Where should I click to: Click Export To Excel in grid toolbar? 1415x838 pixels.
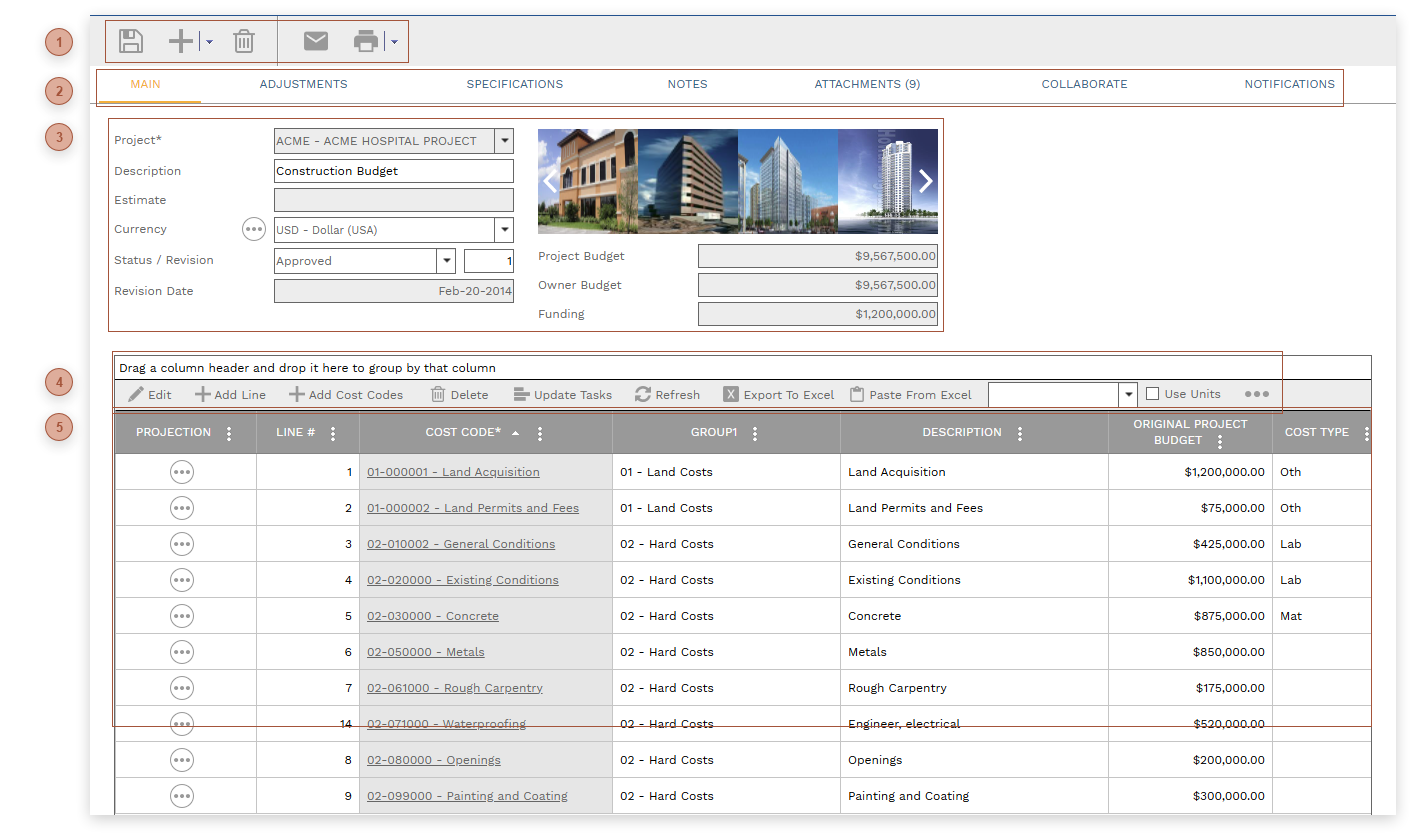pyautogui.click(x=779, y=395)
